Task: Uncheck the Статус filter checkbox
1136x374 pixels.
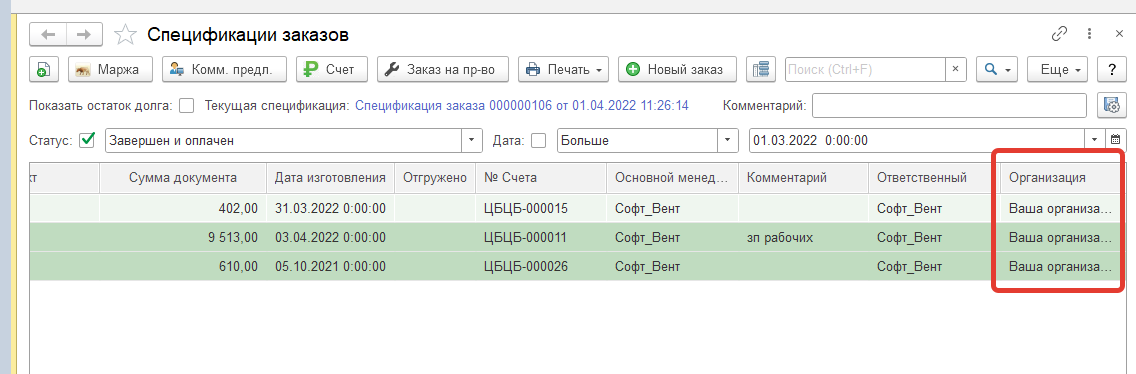Action: [88, 141]
